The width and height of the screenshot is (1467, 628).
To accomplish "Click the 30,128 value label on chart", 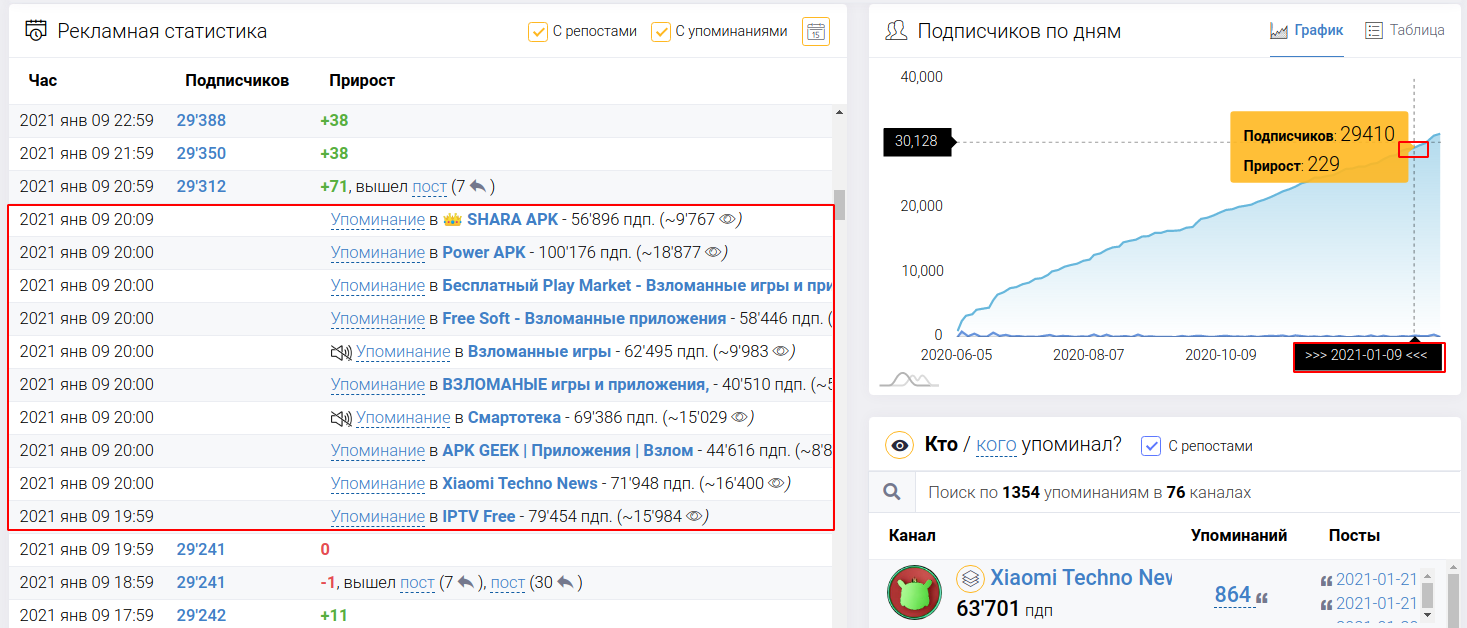I will tap(916, 141).
